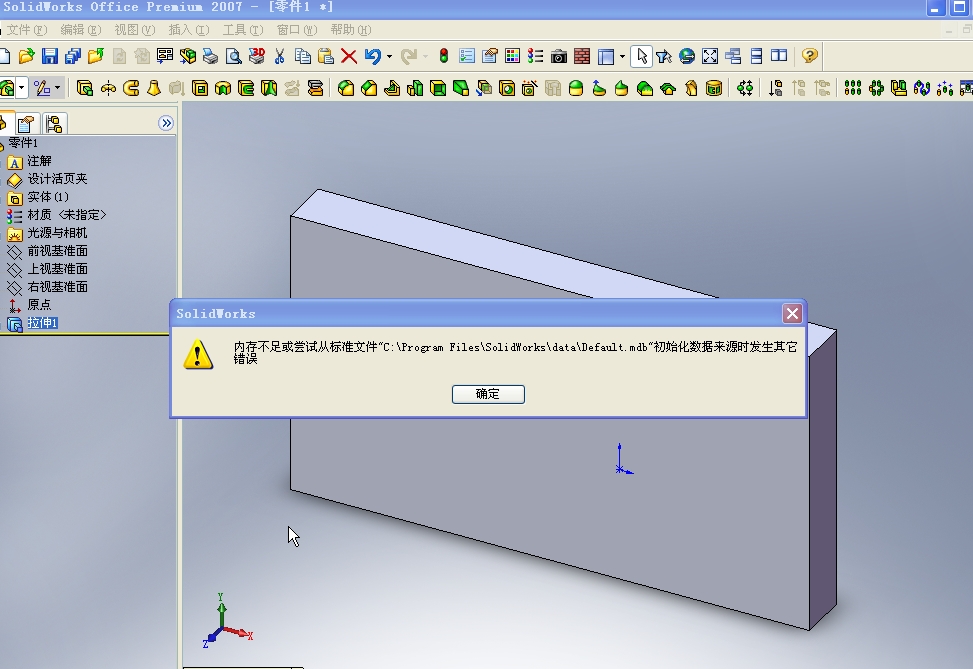Click the Copy icon
The width and height of the screenshot is (973, 669).
coord(303,56)
